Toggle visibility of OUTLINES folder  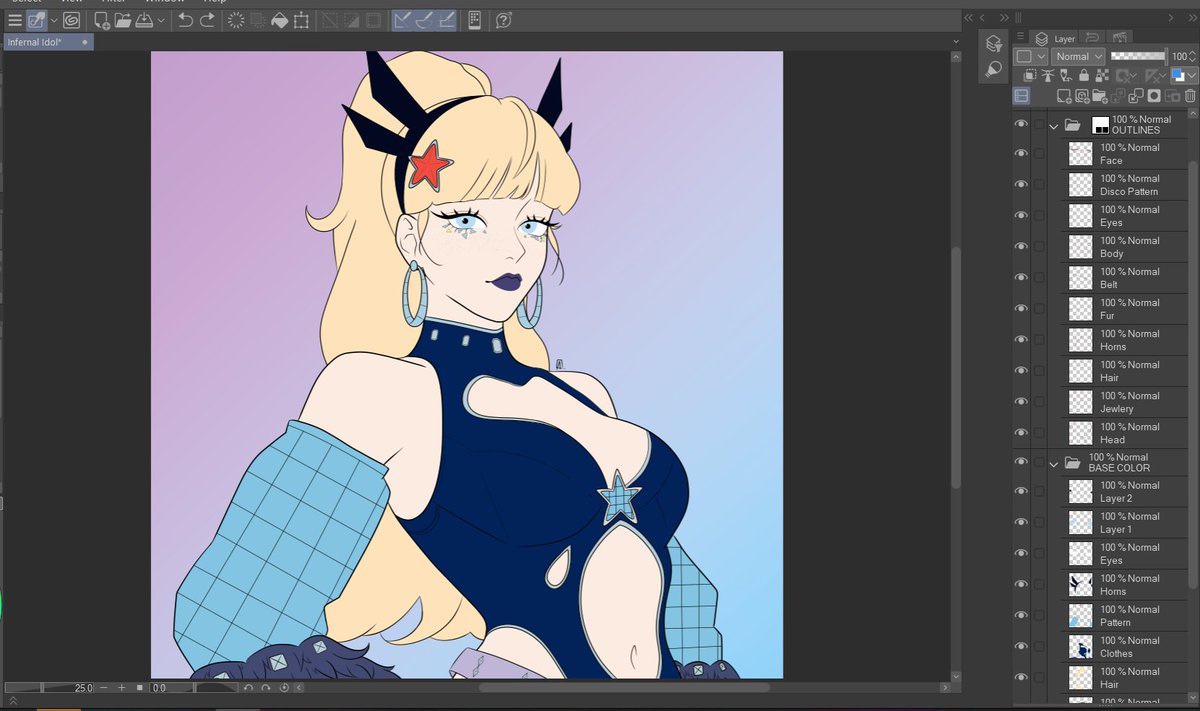coord(1021,124)
